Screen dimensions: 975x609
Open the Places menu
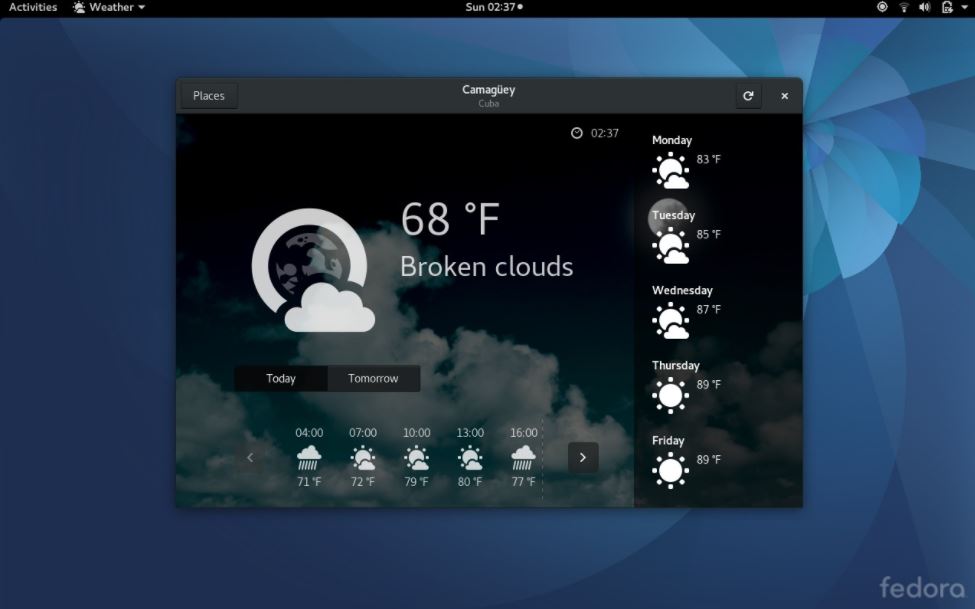pyautogui.click(x=209, y=96)
